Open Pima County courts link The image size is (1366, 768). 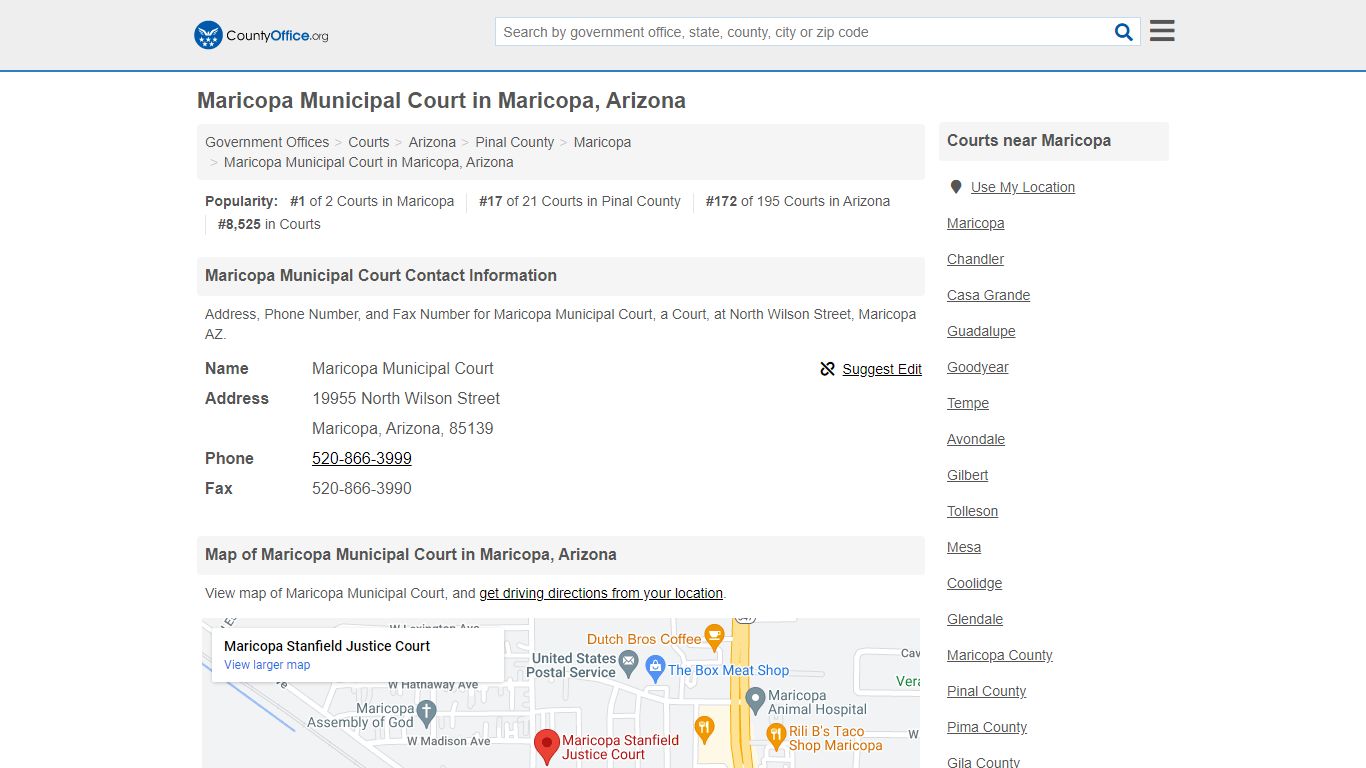pos(987,727)
